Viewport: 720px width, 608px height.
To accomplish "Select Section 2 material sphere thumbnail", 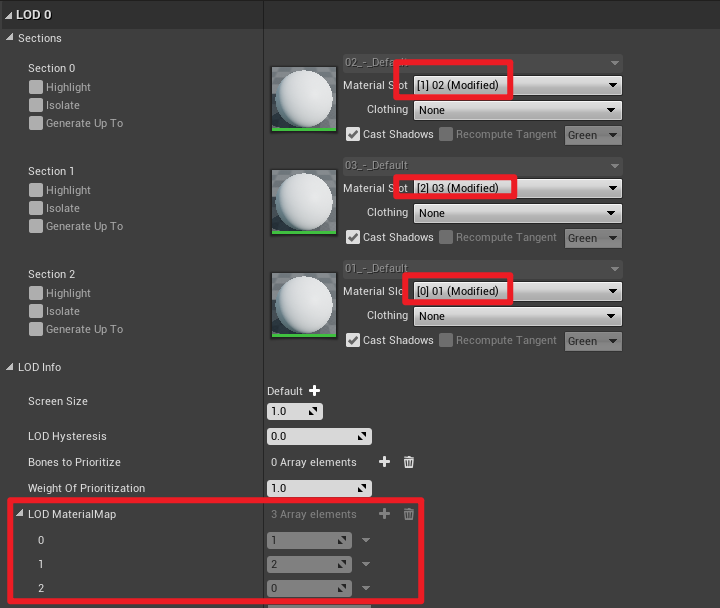I will [304, 304].
